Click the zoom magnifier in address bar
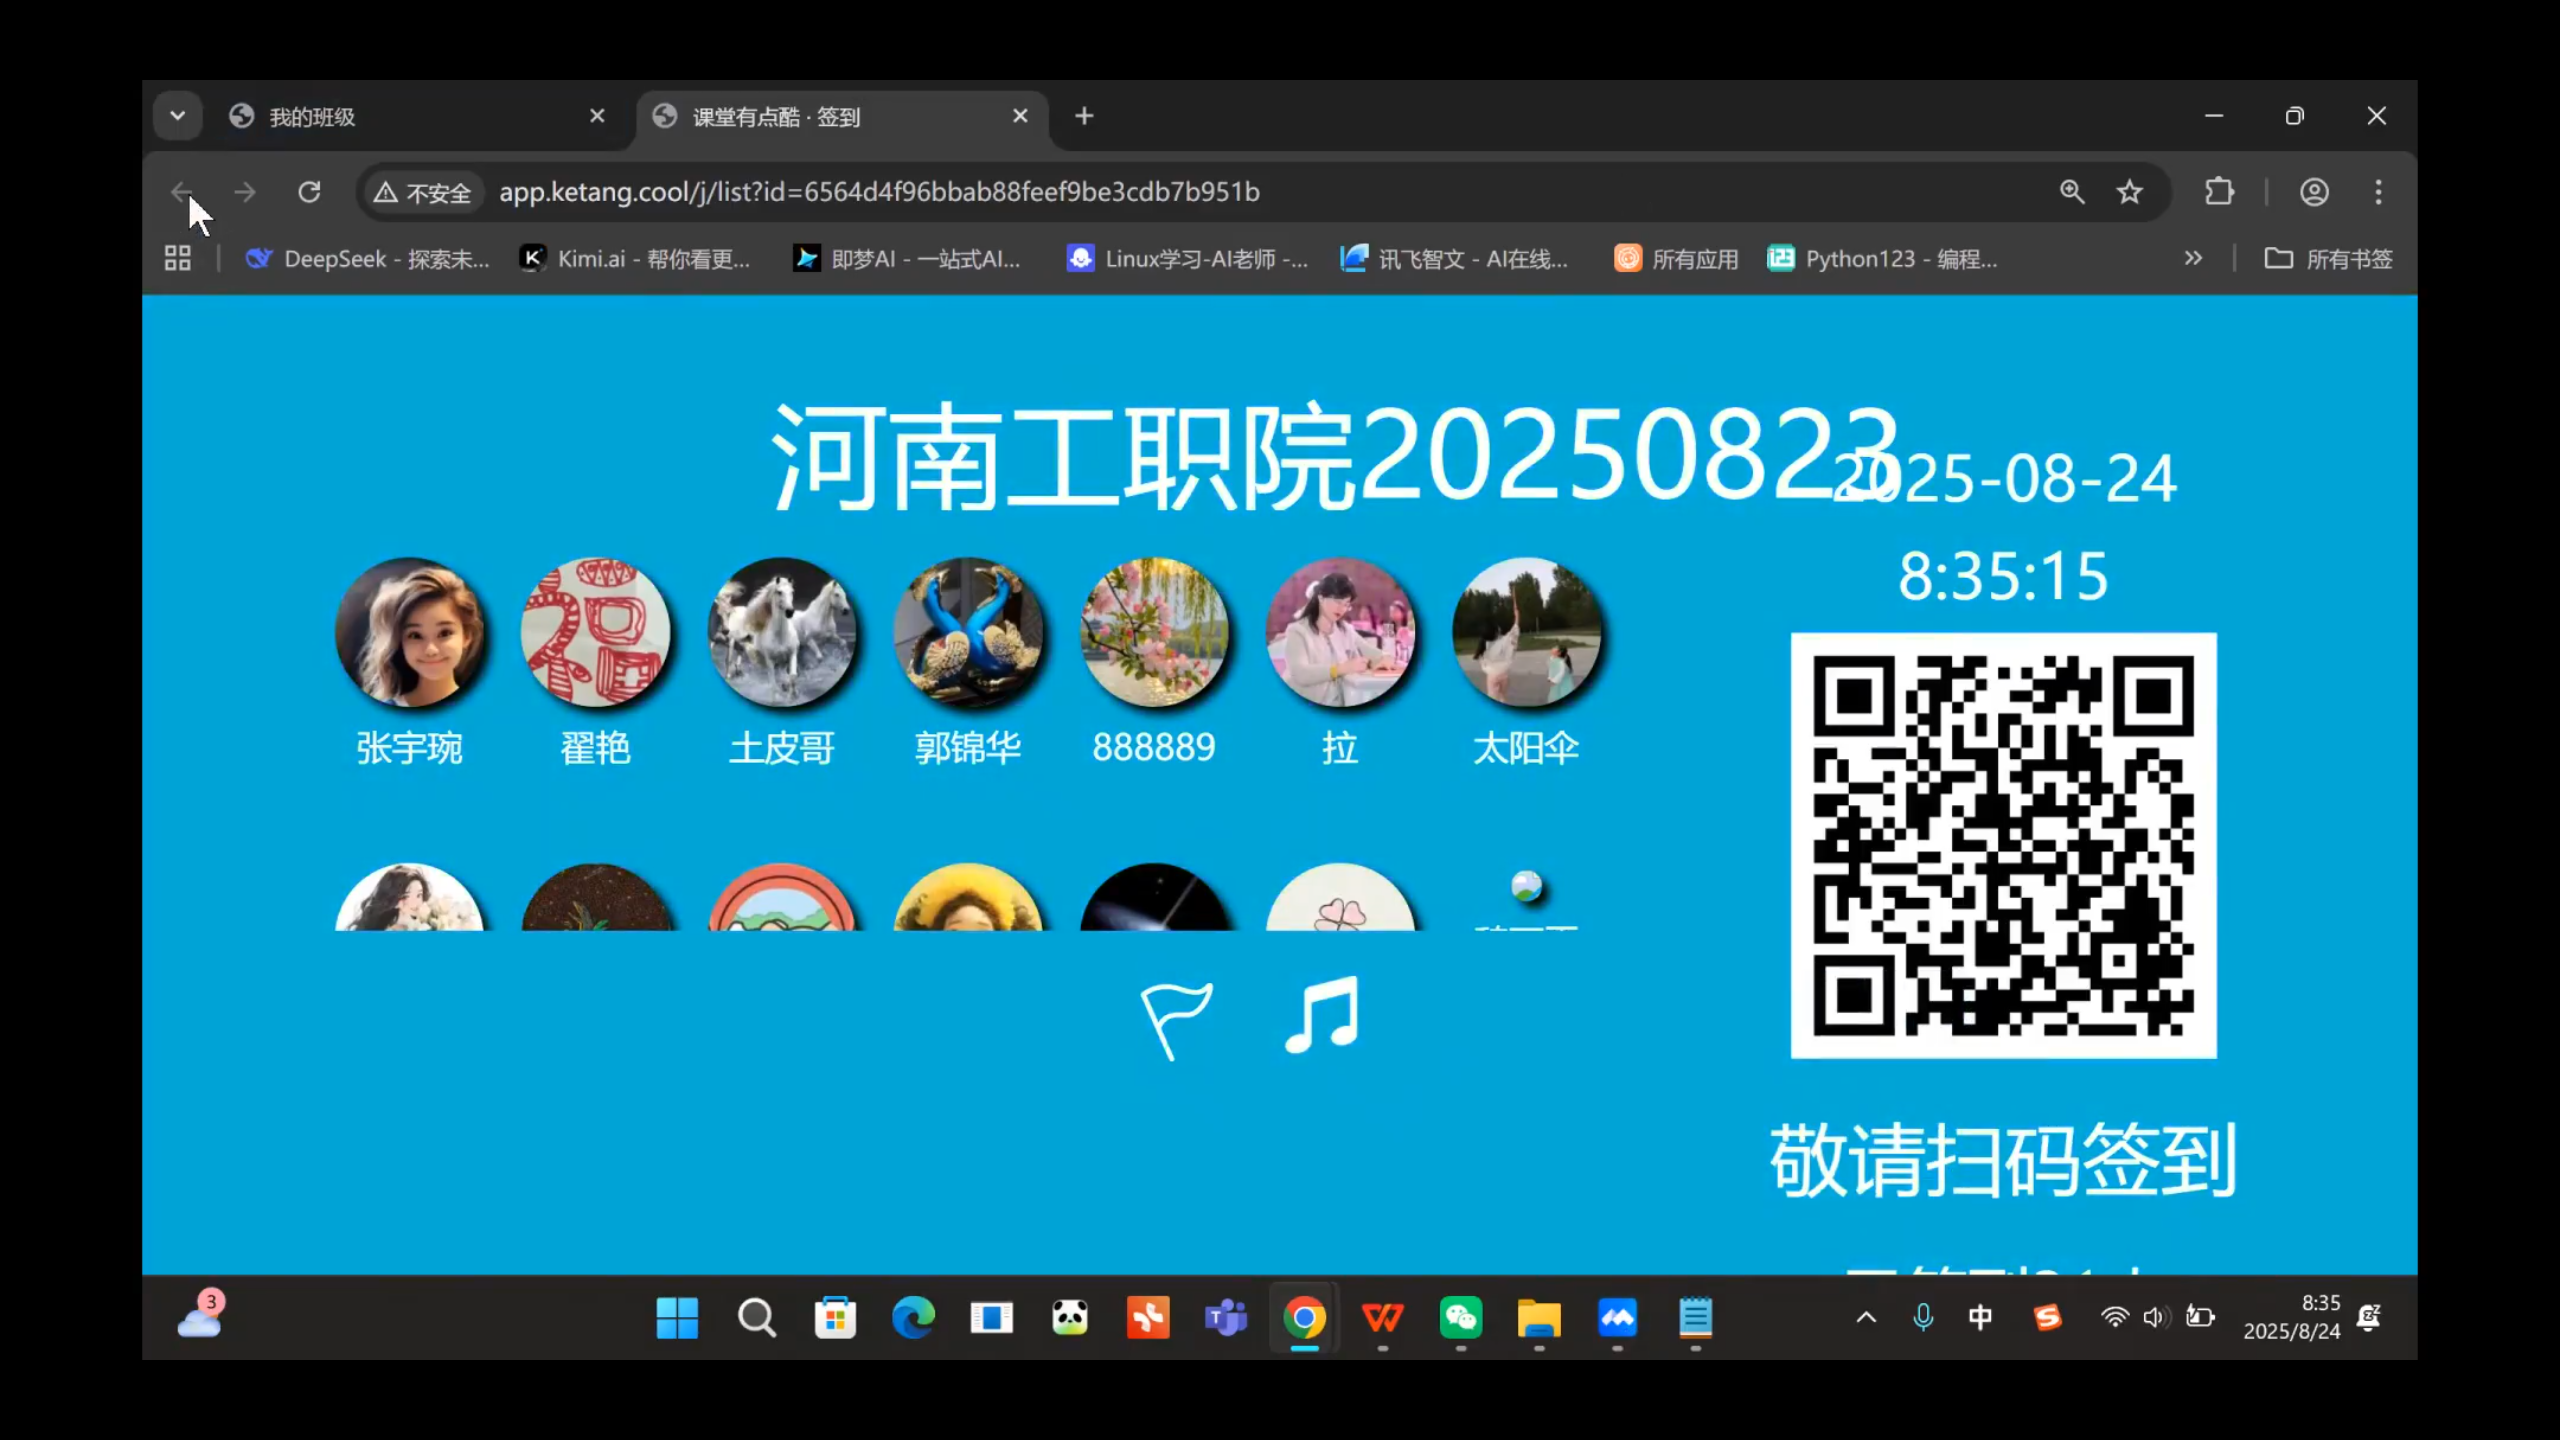Screen dimensions: 2560x1440 (2072, 192)
